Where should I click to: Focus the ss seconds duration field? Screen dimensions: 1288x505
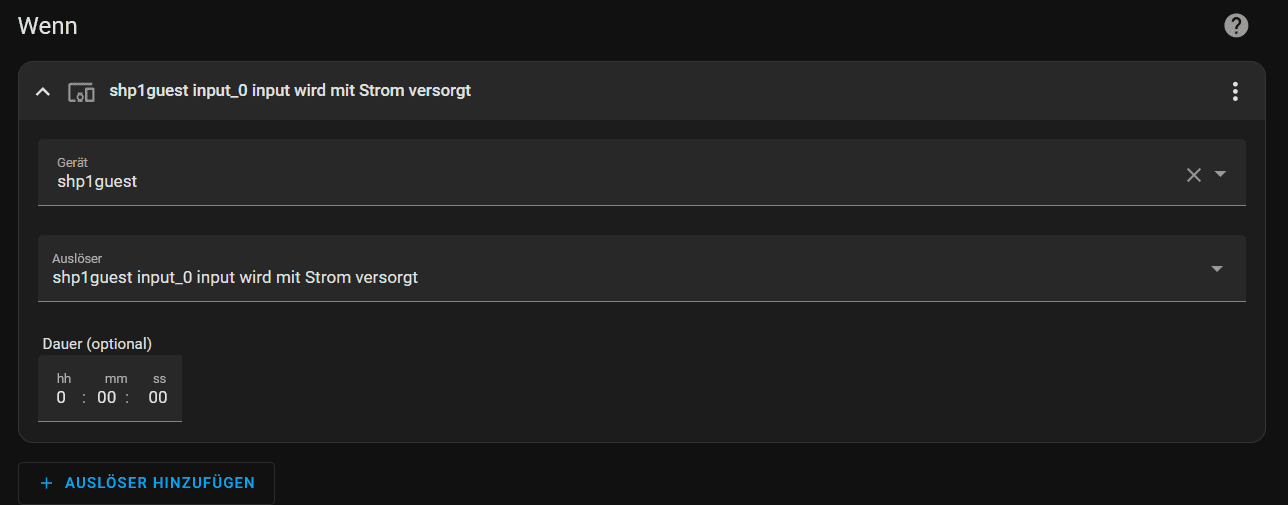pyautogui.click(x=158, y=397)
